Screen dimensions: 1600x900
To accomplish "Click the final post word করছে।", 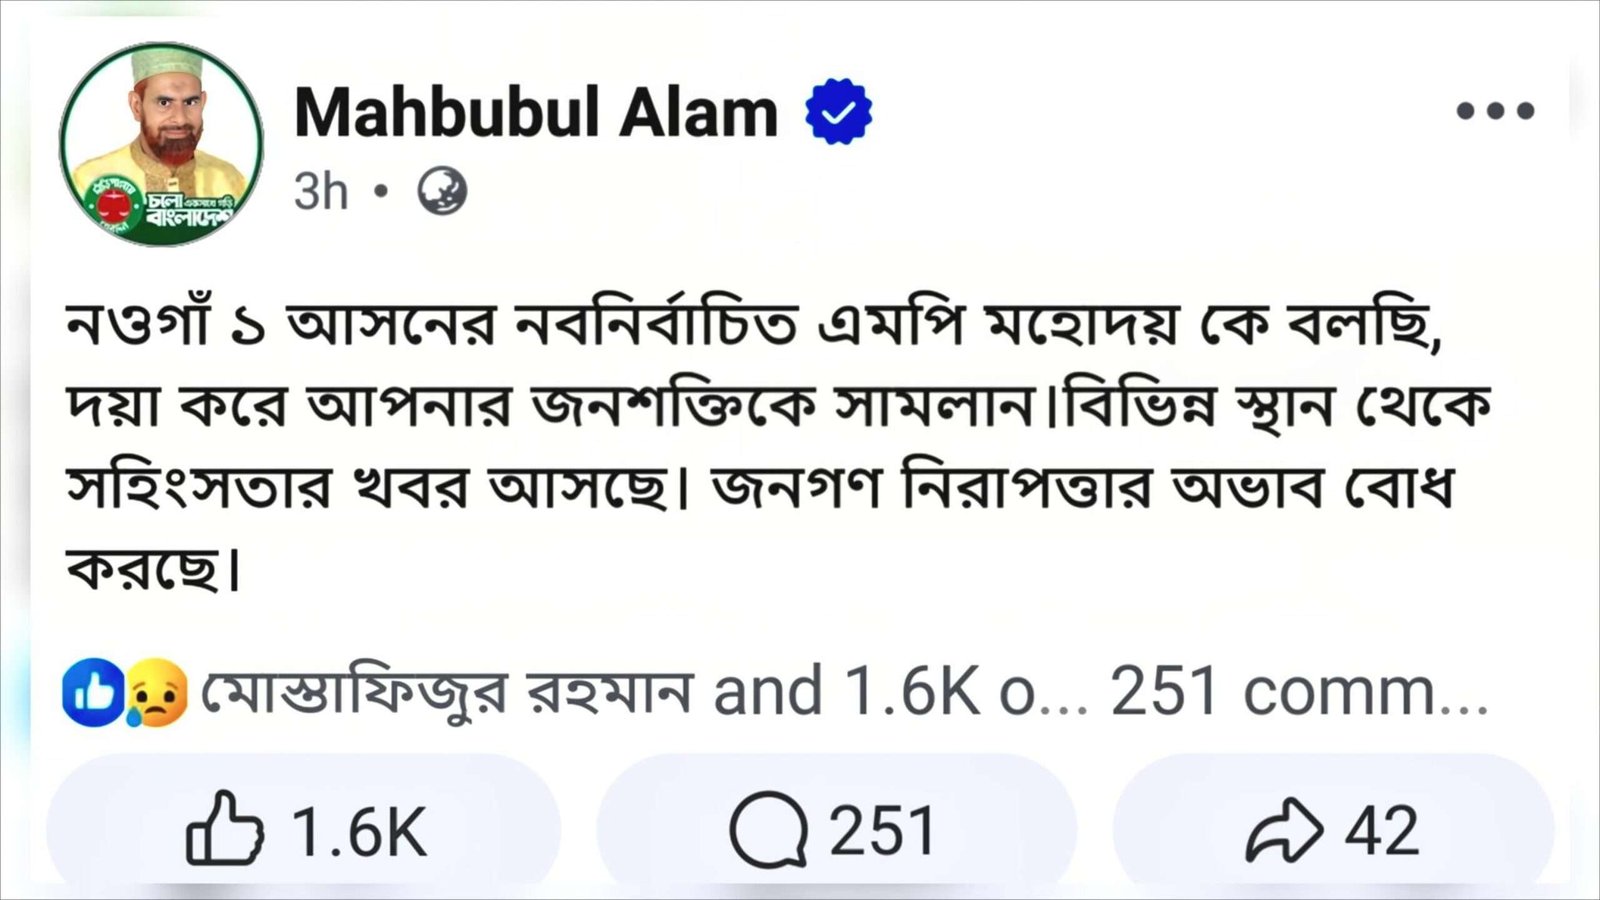I will click(x=153, y=569).
